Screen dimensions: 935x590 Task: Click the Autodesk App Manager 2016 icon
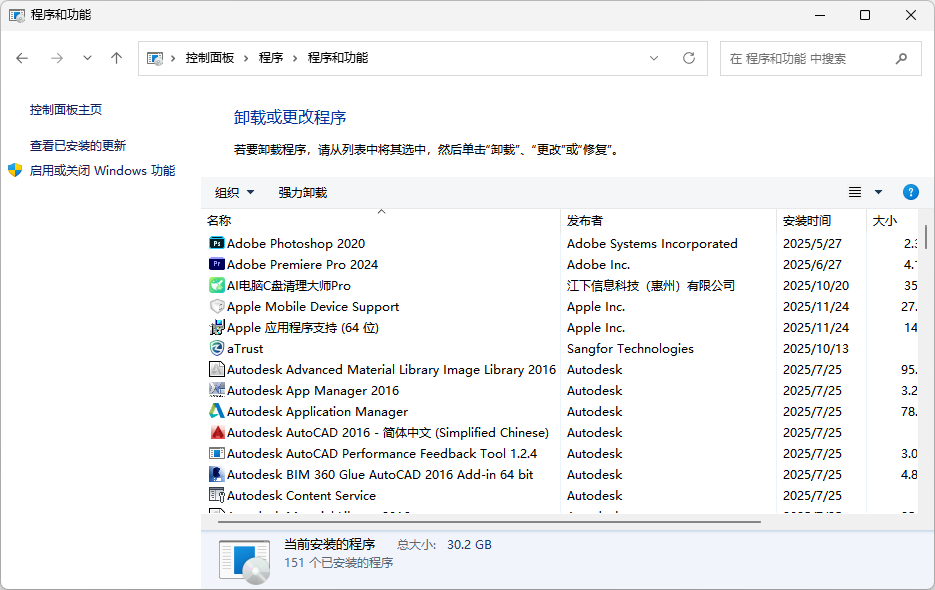[x=216, y=390]
